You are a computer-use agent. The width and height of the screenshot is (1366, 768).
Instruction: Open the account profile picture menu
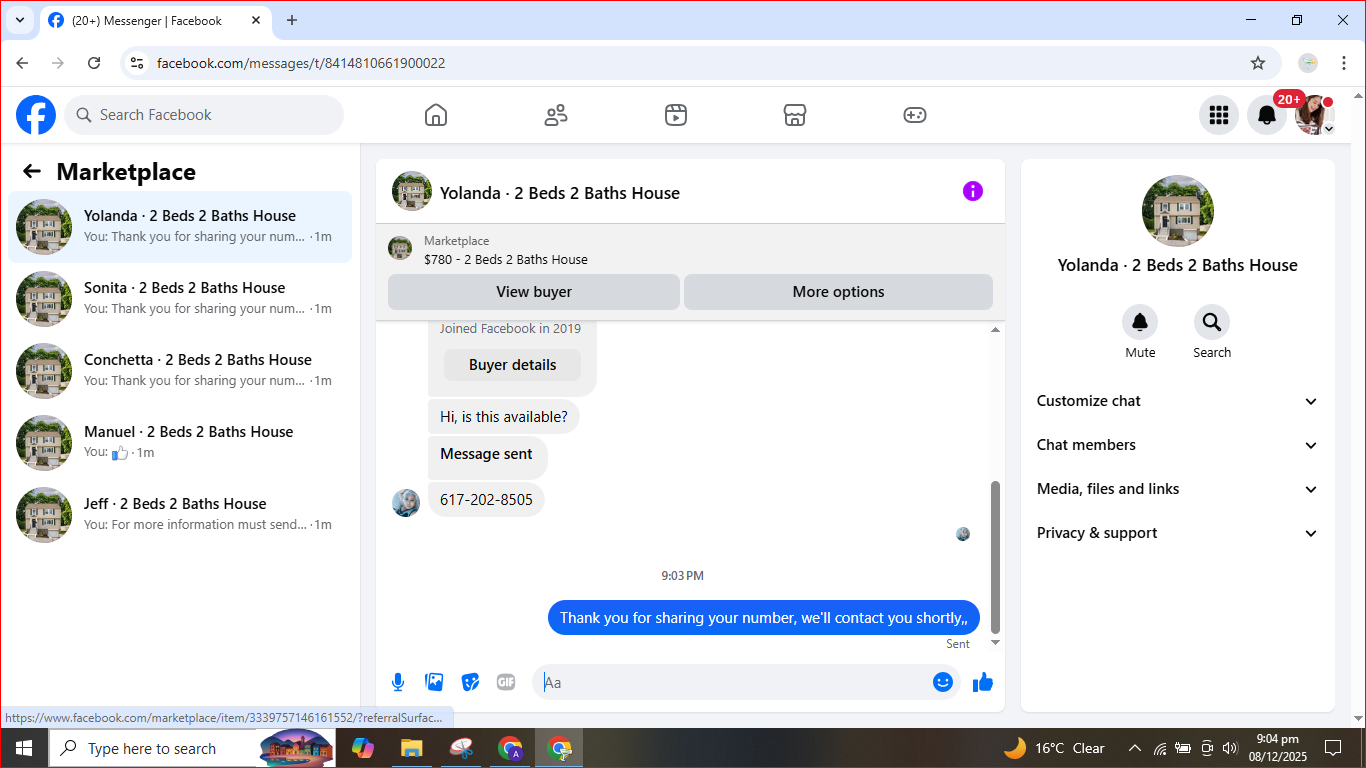(x=1314, y=115)
